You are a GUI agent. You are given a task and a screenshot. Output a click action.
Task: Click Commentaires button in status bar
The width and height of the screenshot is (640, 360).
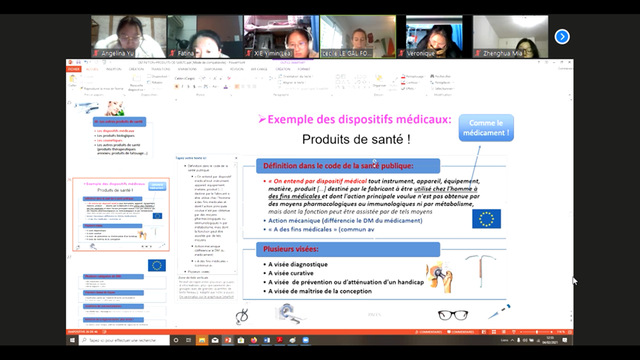(460, 332)
